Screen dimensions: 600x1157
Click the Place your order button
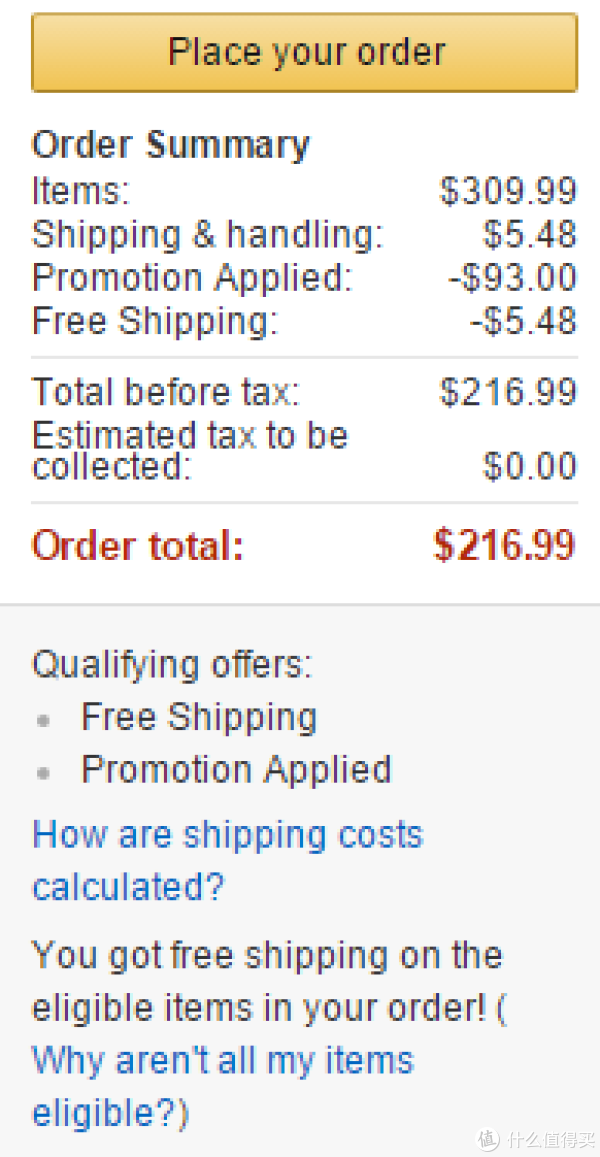point(304,52)
